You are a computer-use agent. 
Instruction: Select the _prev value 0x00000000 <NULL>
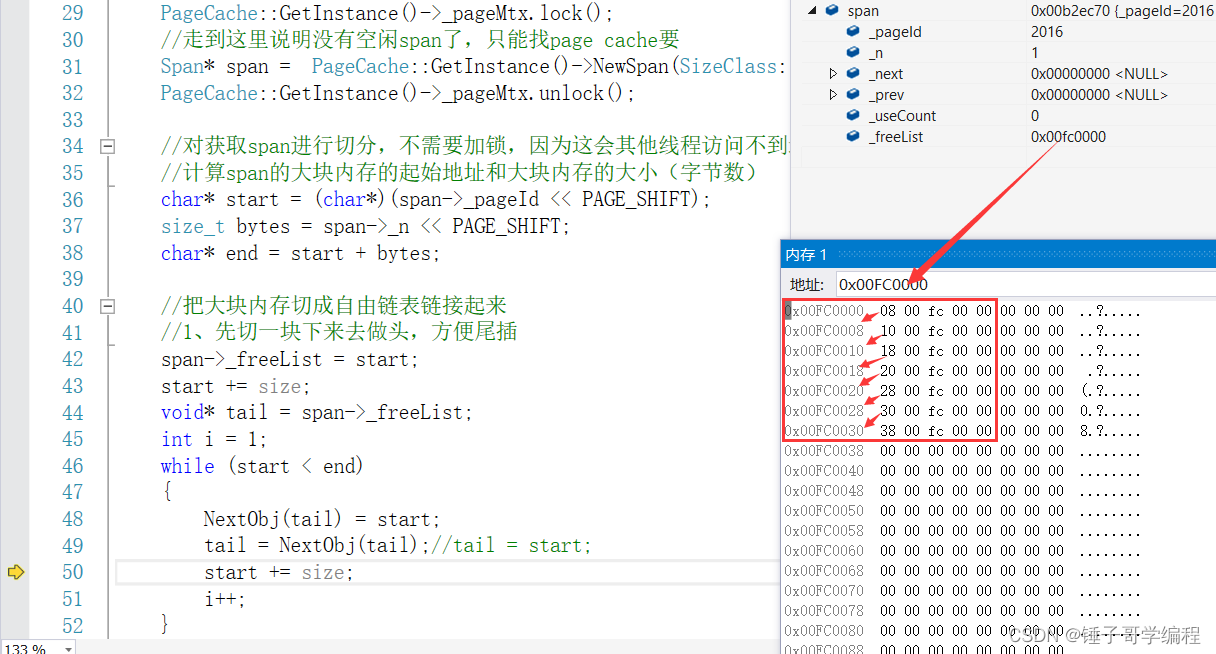1099,95
